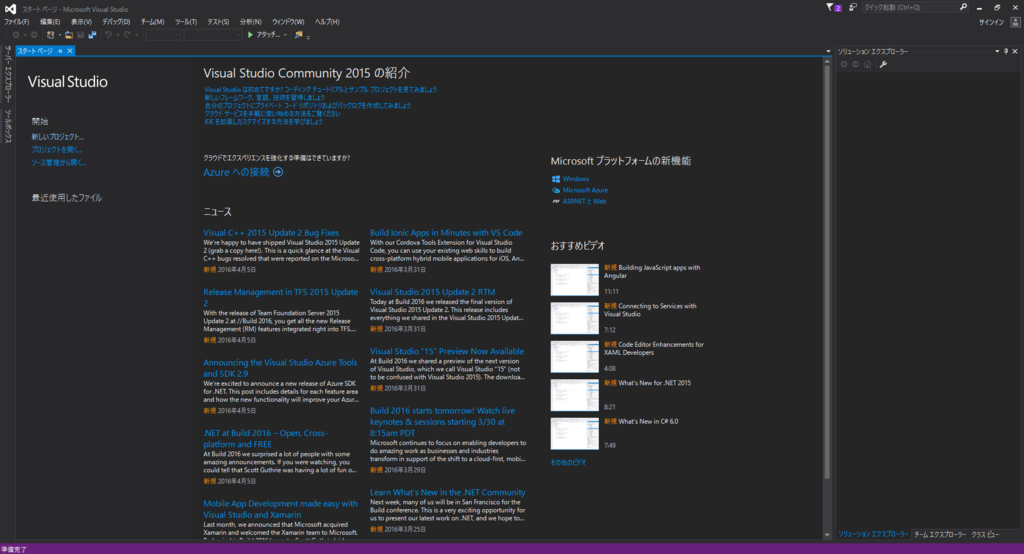Click the account avatar icon beside サインイン
Screen dimensions: 1024x554
tap(1015, 22)
